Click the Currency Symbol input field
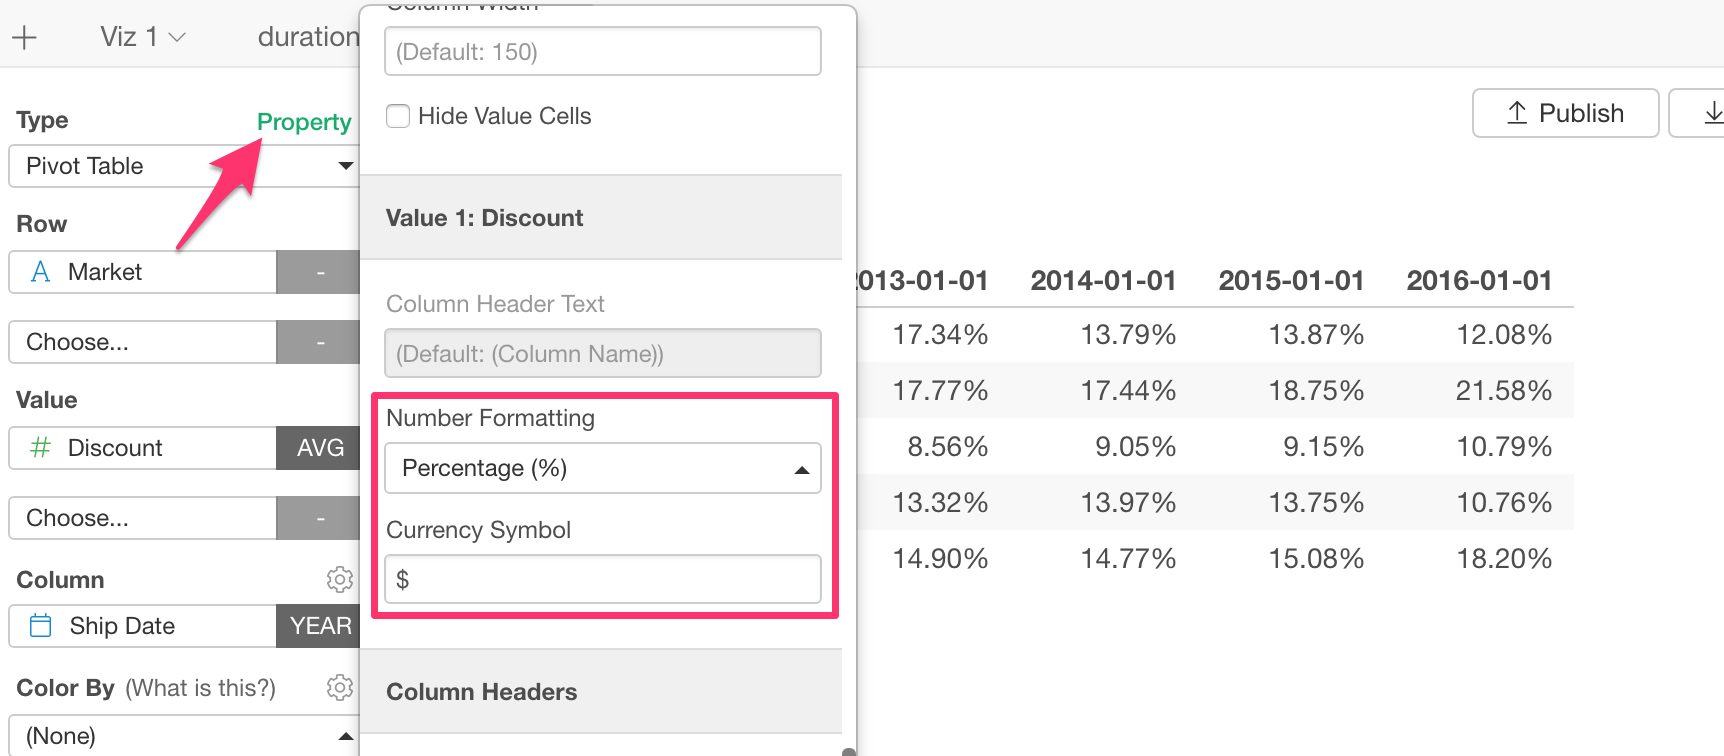 [x=603, y=579]
